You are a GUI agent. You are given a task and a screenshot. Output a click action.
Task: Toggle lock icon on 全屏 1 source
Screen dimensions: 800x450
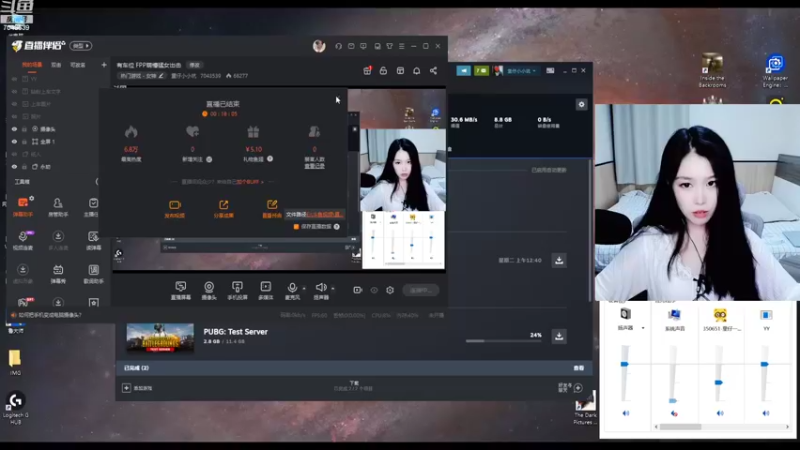pyautogui.click(x=24, y=142)
